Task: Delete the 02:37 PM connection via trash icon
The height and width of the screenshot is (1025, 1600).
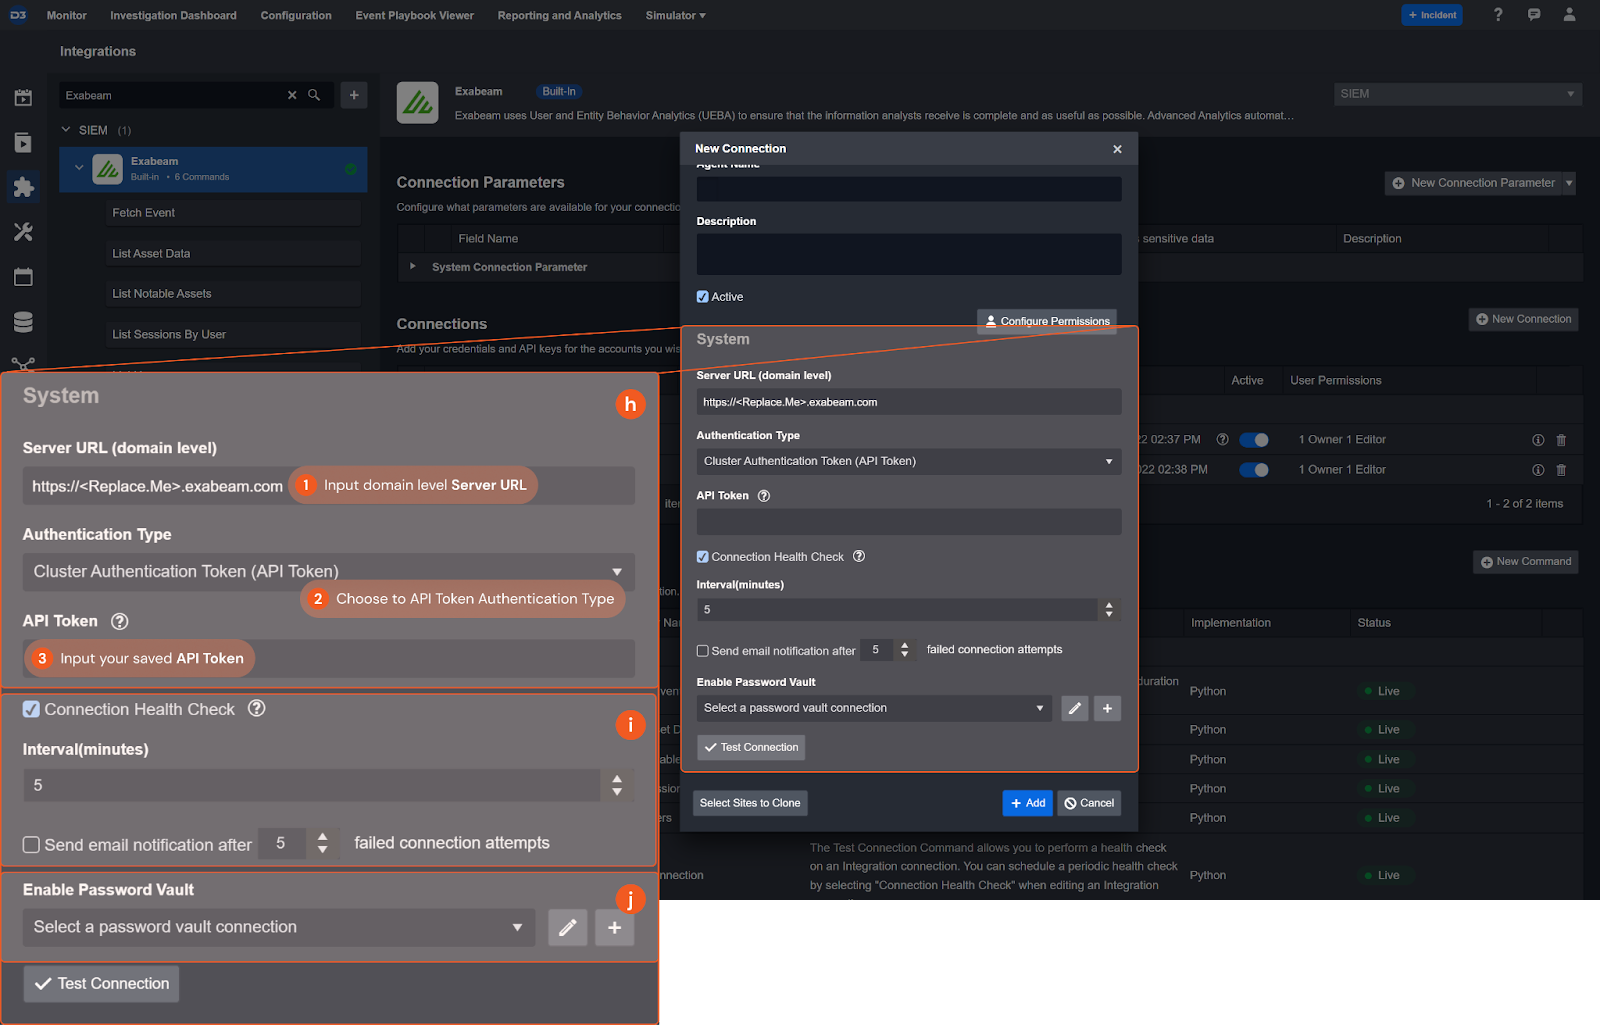Action: point(1561,440)
